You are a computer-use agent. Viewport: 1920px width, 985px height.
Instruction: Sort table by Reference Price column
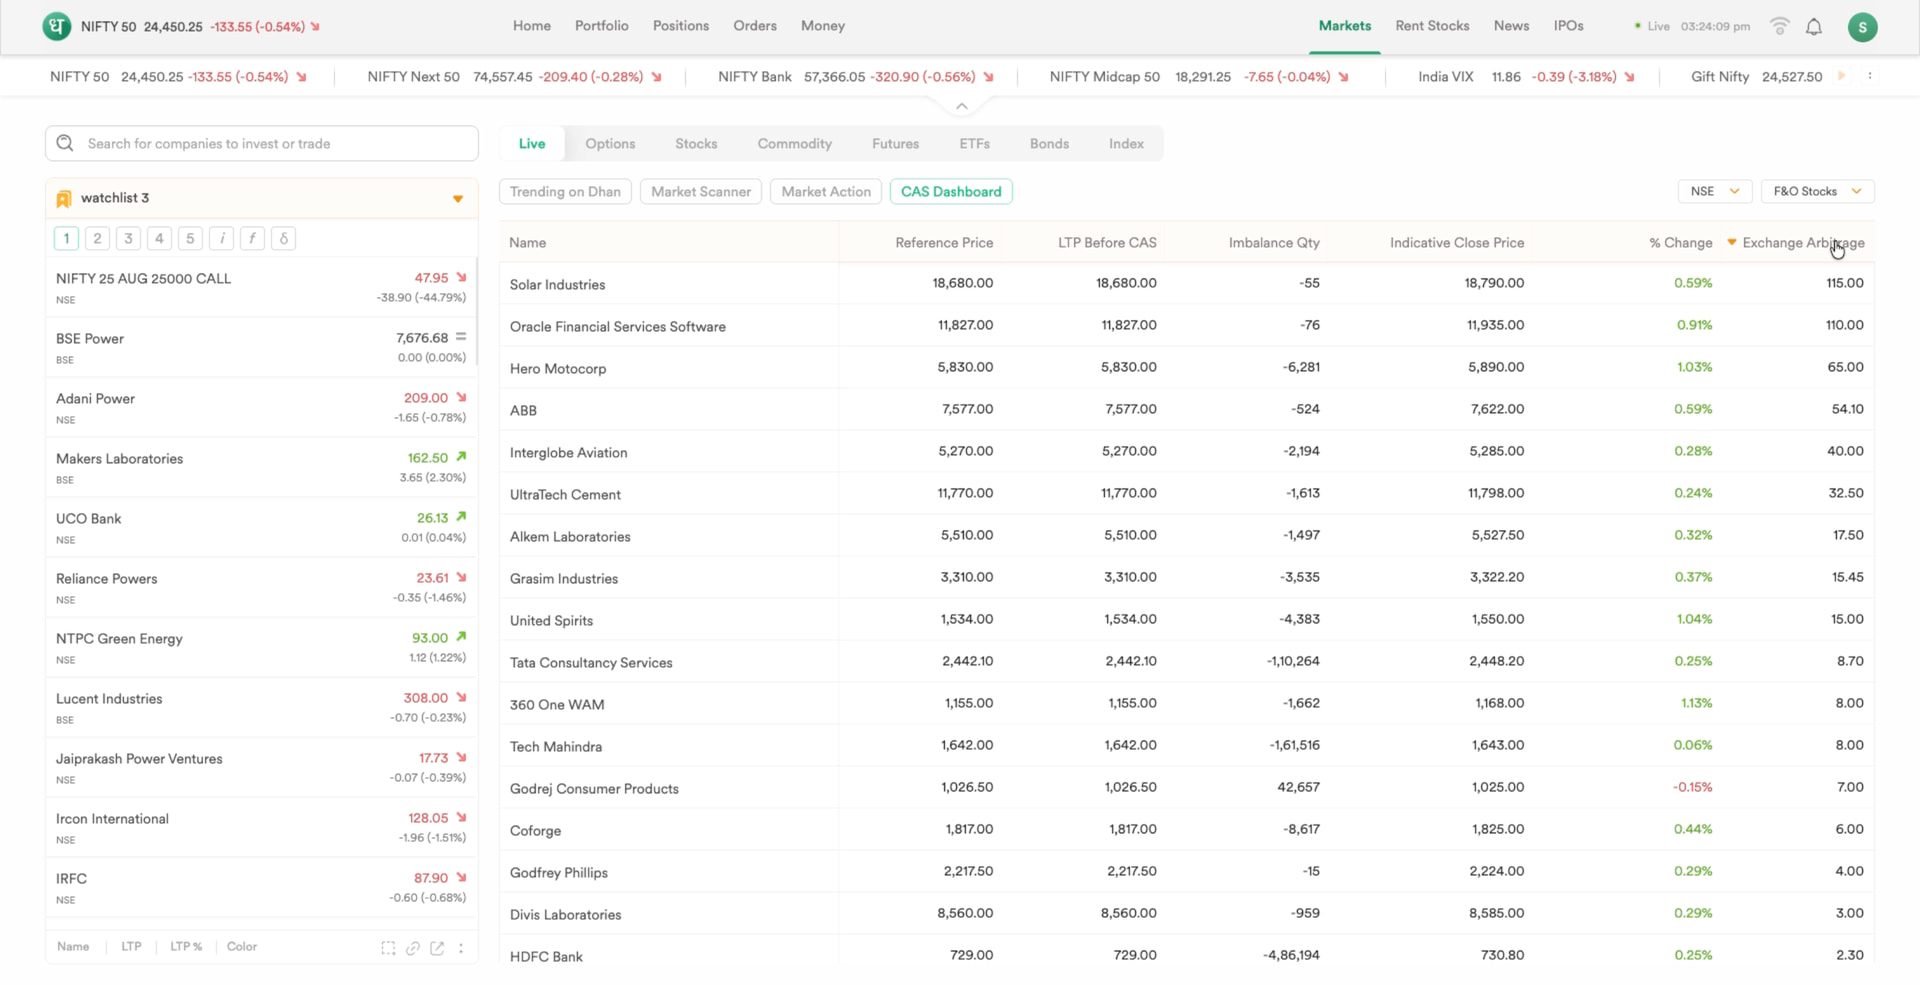[944, 243]
